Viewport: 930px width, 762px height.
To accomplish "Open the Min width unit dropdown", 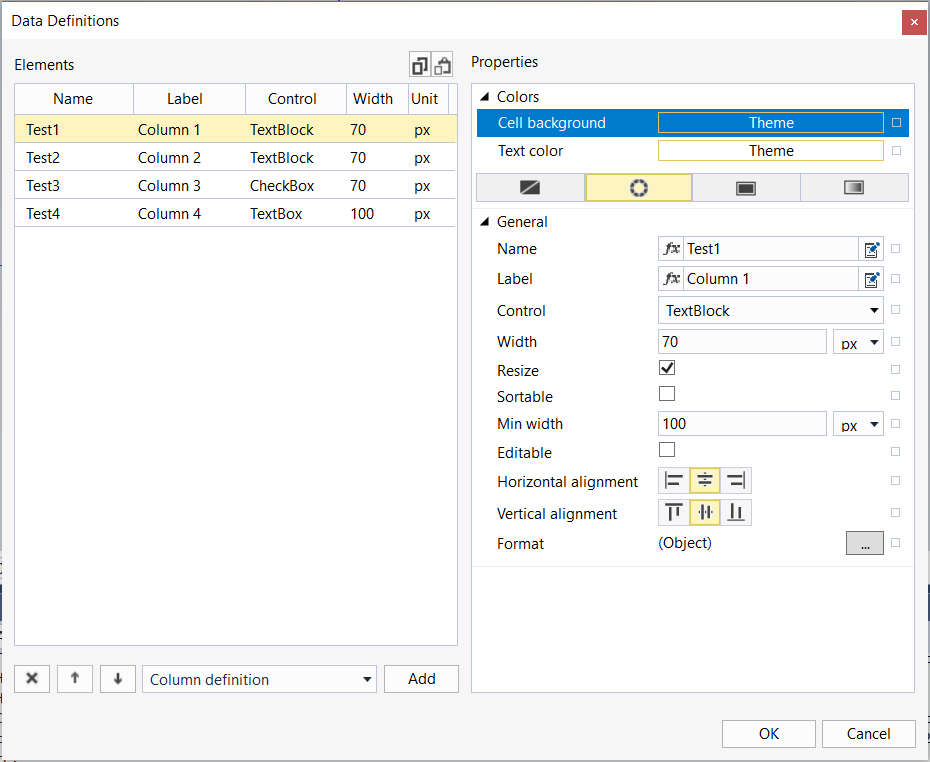I will (x=858, y=424).
